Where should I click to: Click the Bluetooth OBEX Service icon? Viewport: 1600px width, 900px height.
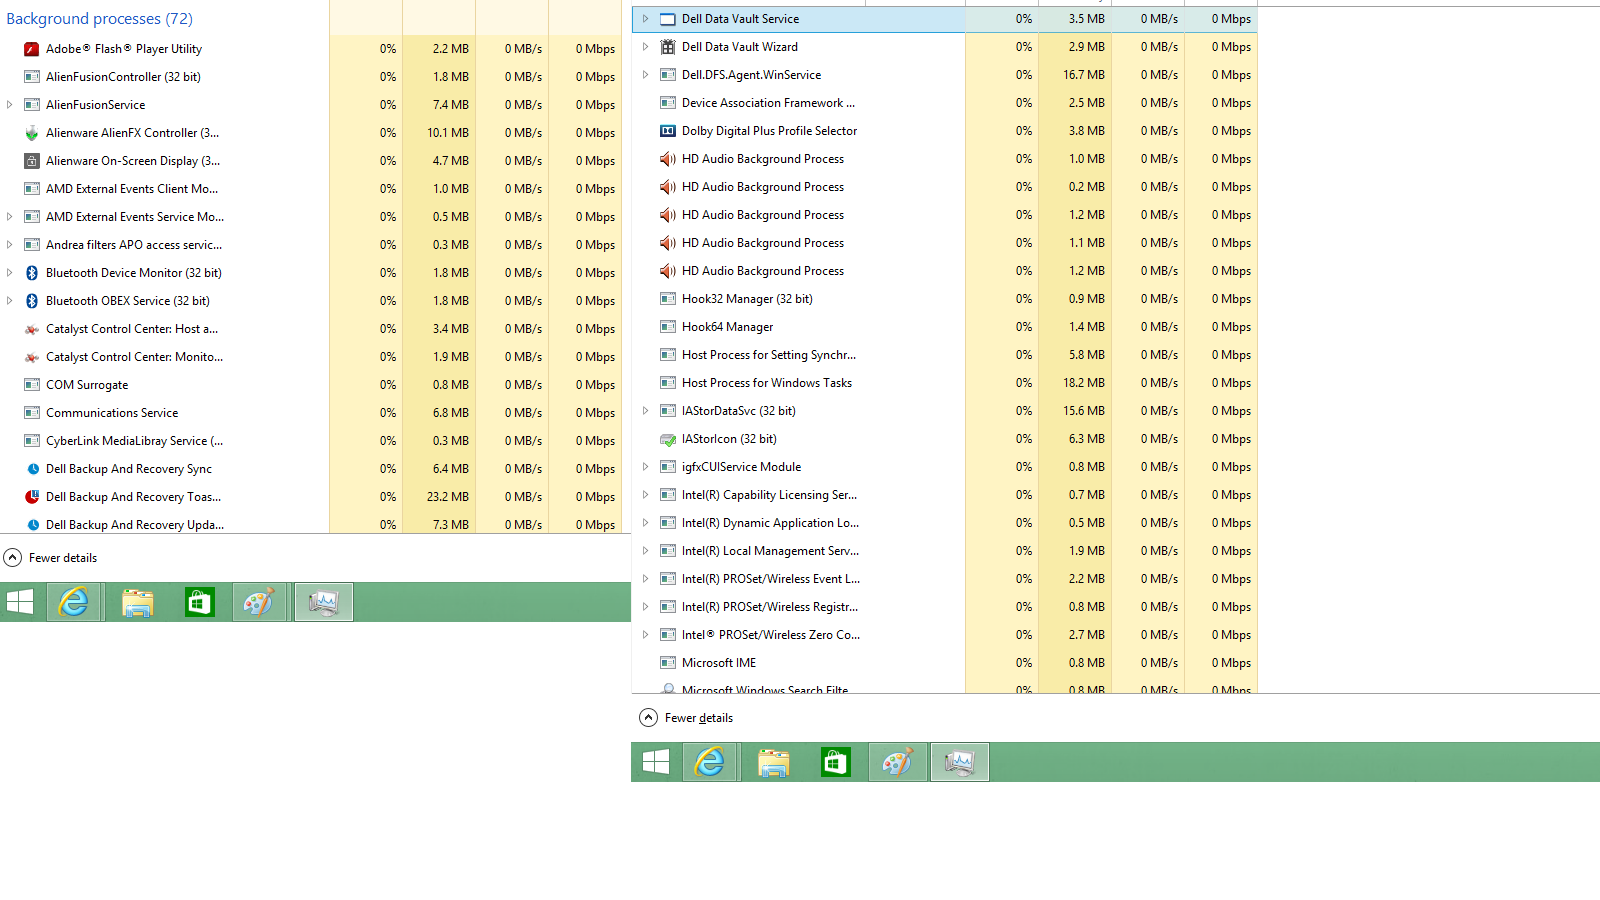[32, 301]
